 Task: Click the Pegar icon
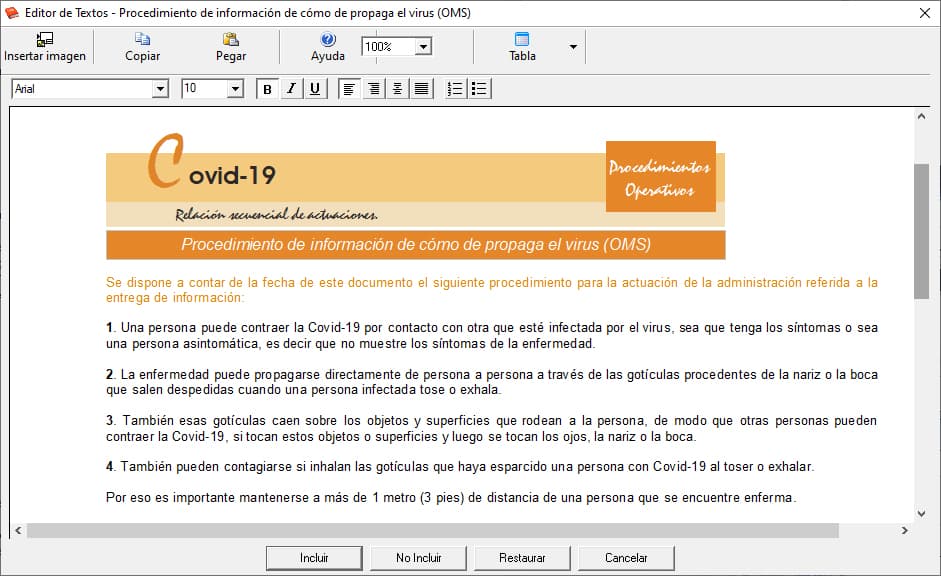pyautogui.click(x=230, y=39)
